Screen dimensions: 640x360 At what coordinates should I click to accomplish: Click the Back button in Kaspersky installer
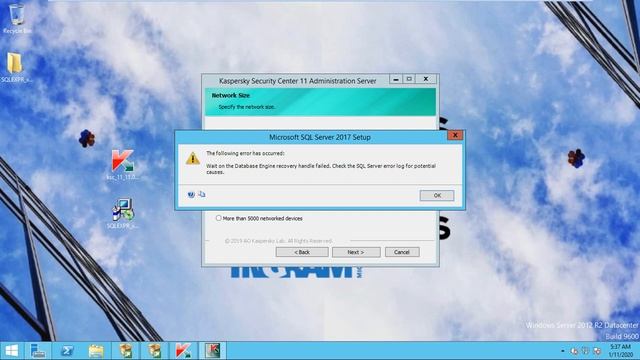[302, 252]
